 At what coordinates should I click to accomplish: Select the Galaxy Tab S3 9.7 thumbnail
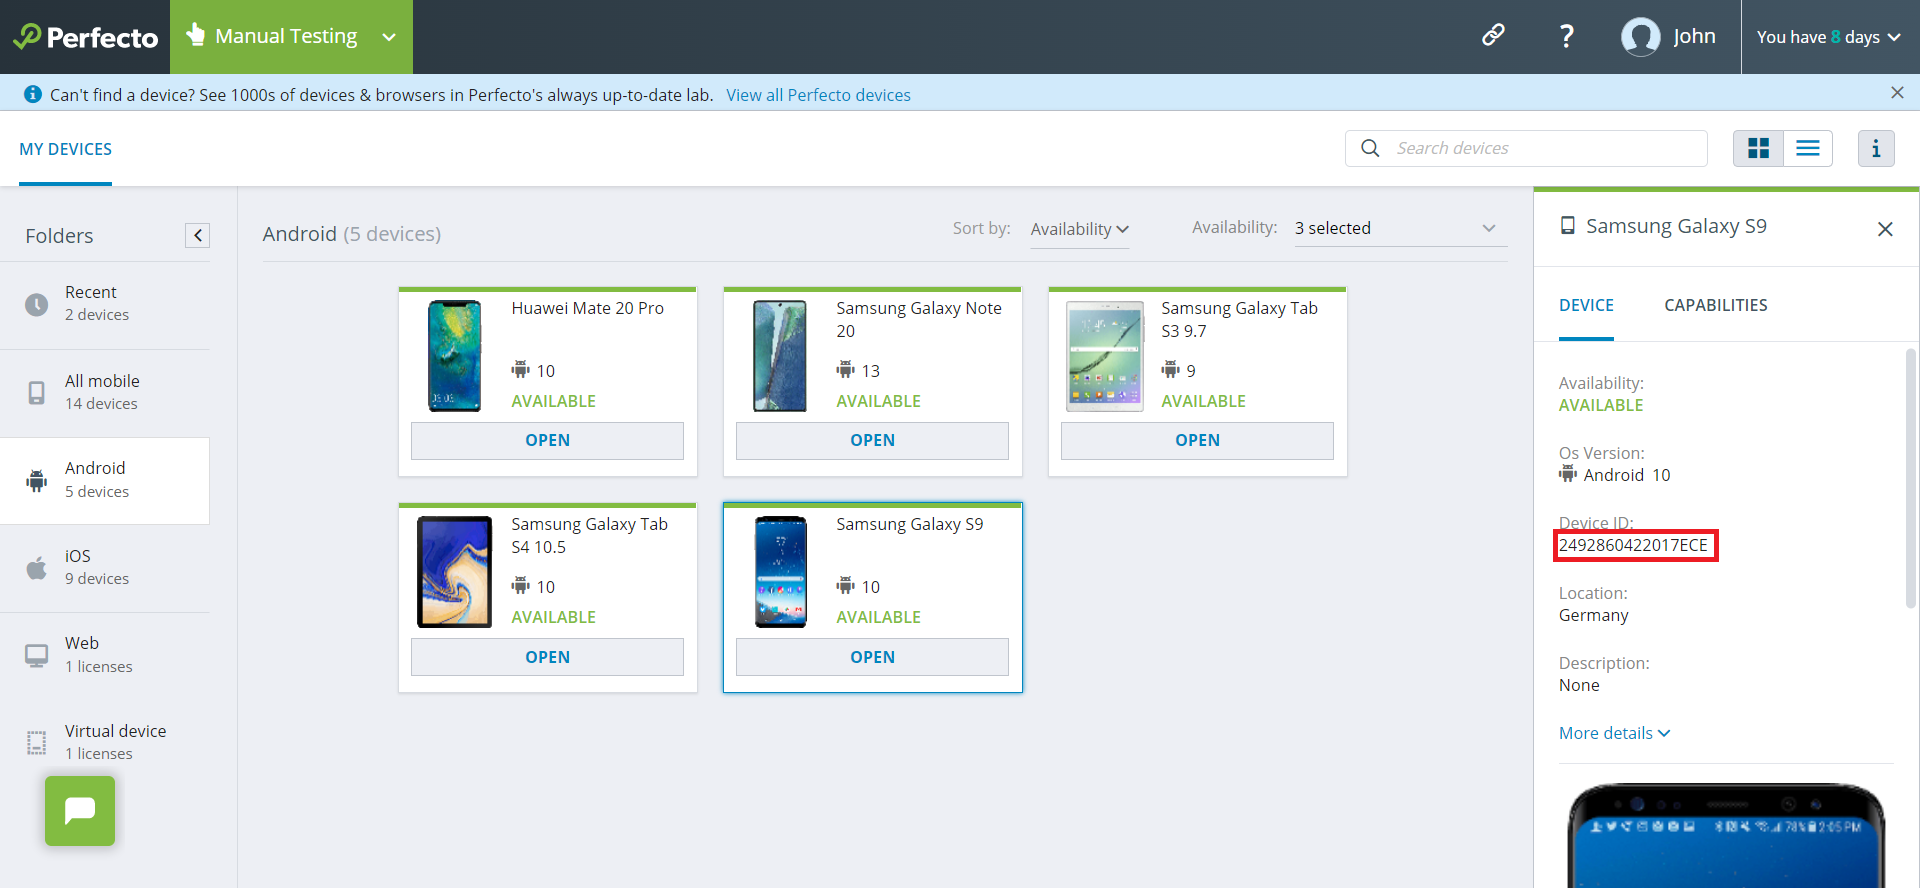click(1105, 356)
